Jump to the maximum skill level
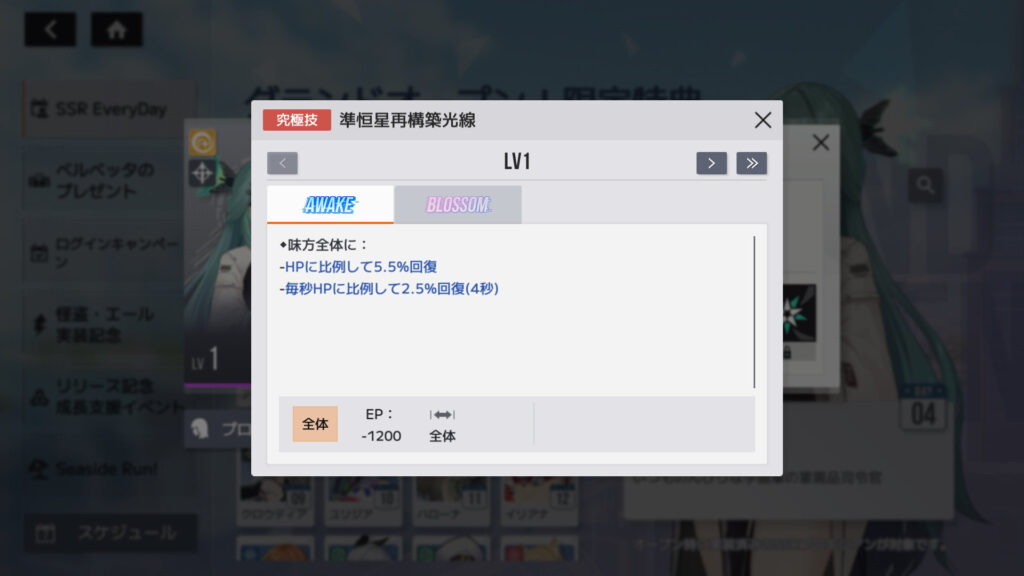Viewport: 1024px width, 576px height. 752,163
